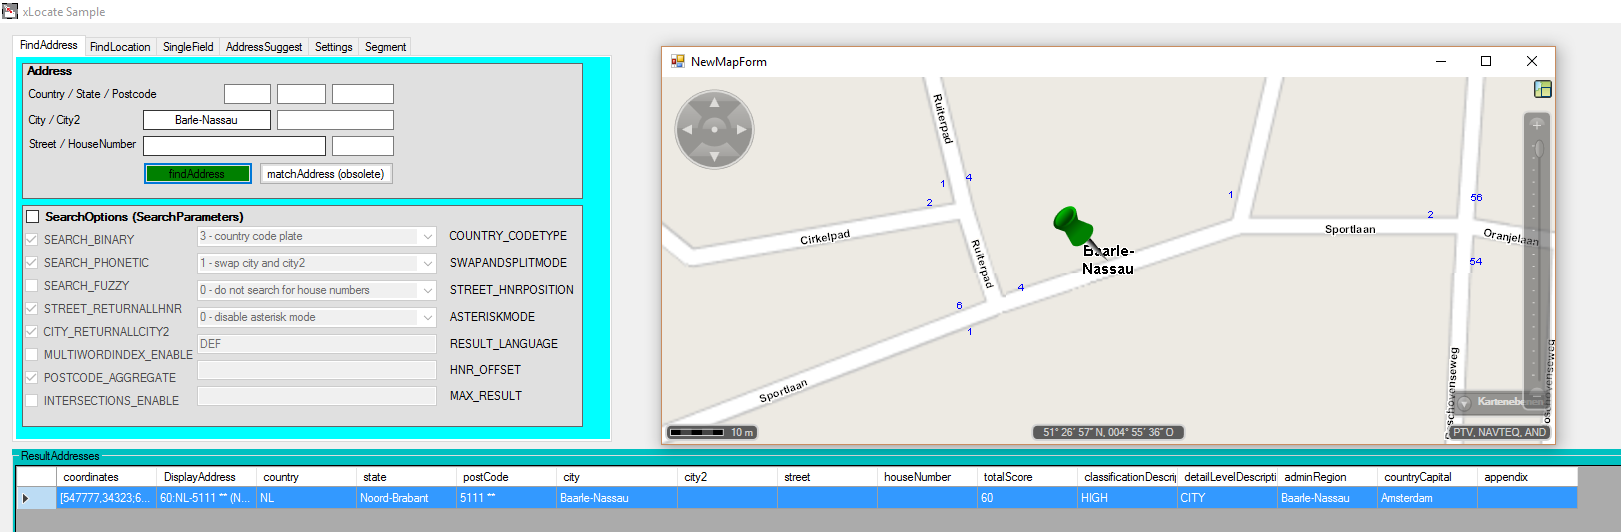Switch to the FindLocation tab

pyautogui.click(x=120, y=47)
